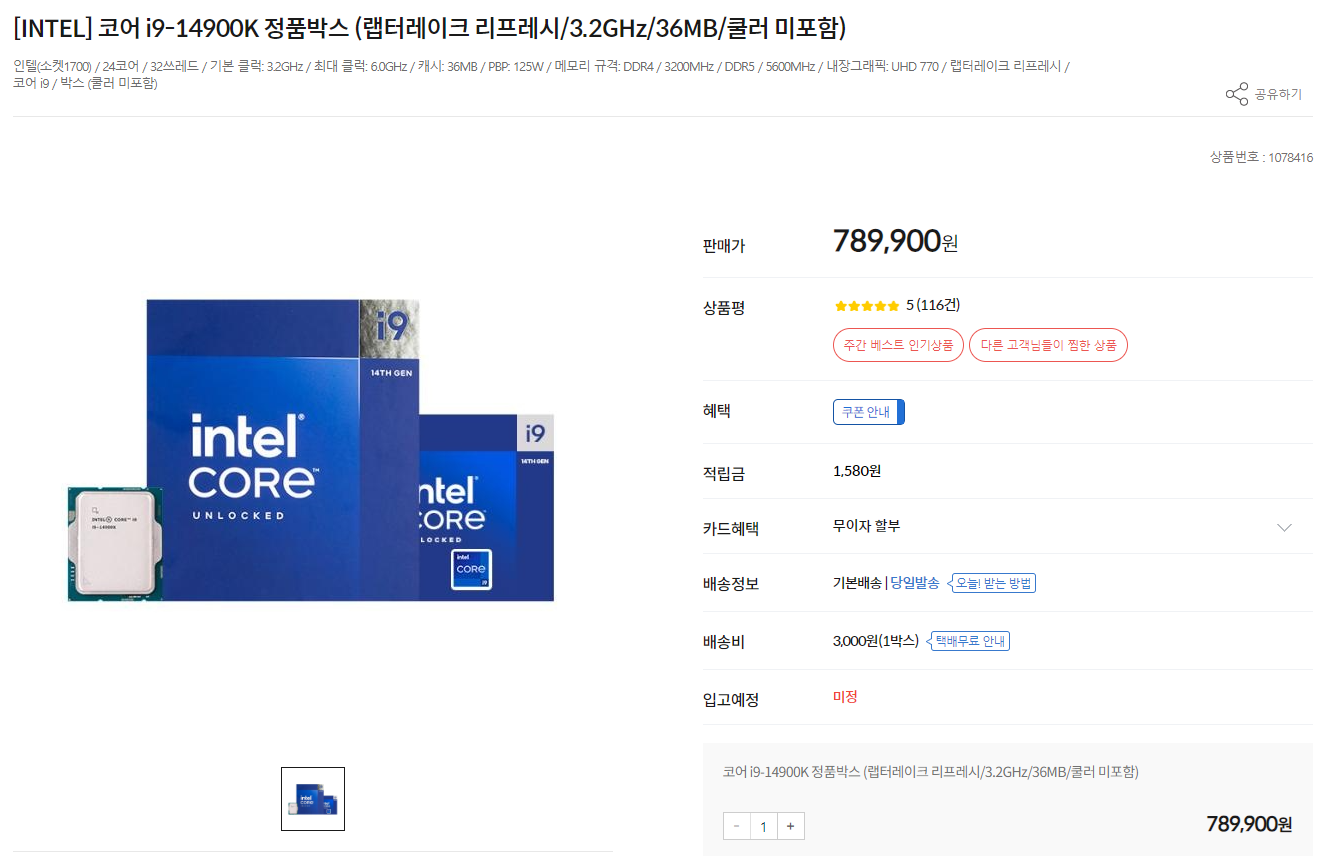
Task: Click the share icon next to 공유하기
Action: 1237,94
